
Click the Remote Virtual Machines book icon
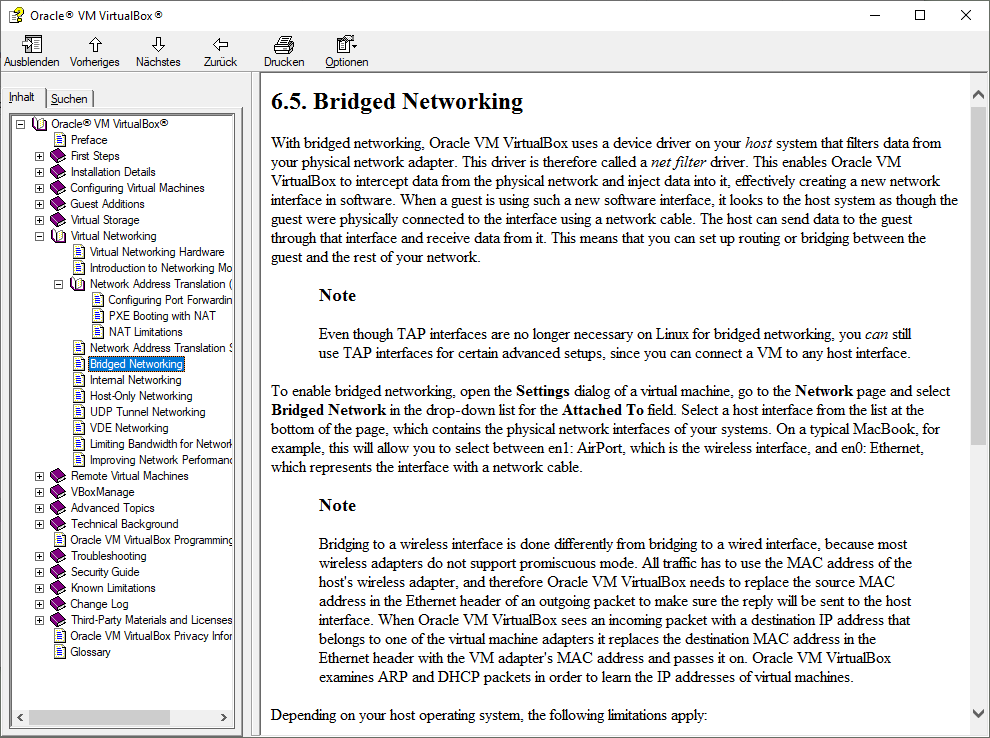tap(58, 476)
